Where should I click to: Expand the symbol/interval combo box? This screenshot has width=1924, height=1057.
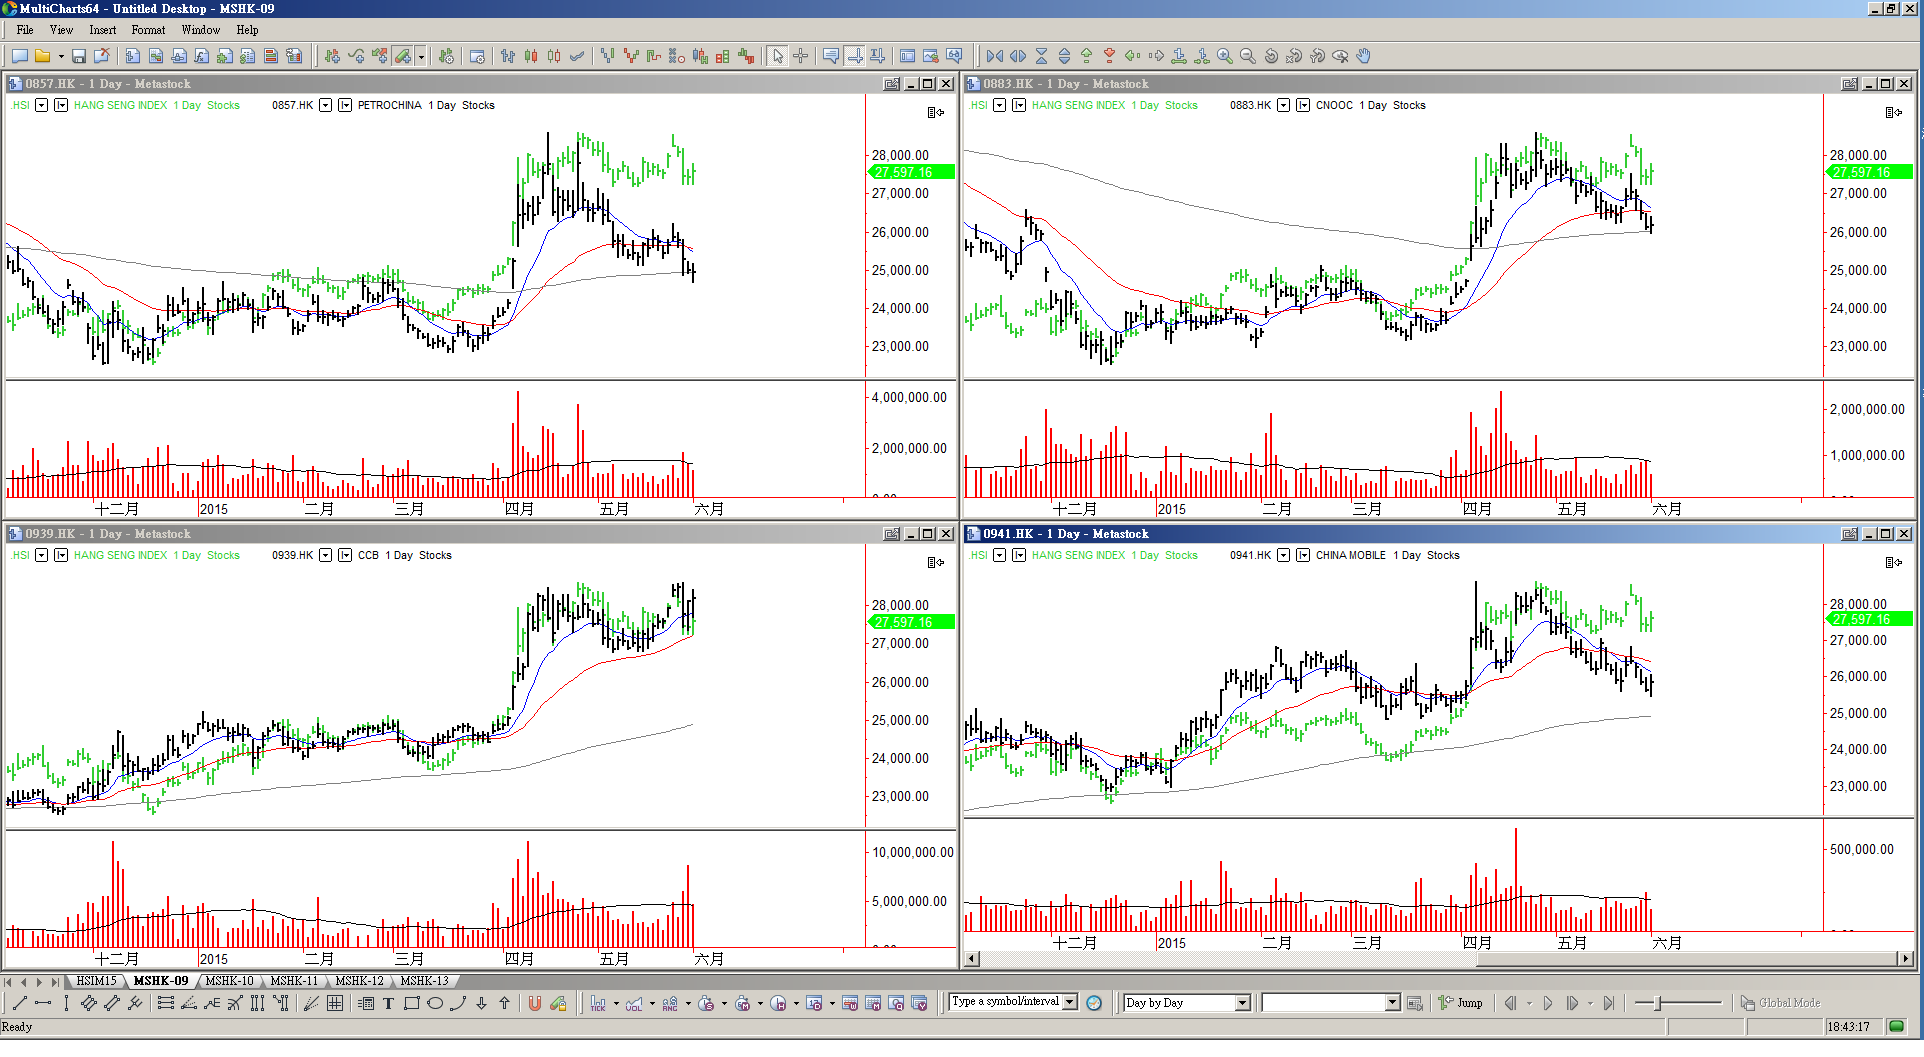click(x=1070, y=1002)
